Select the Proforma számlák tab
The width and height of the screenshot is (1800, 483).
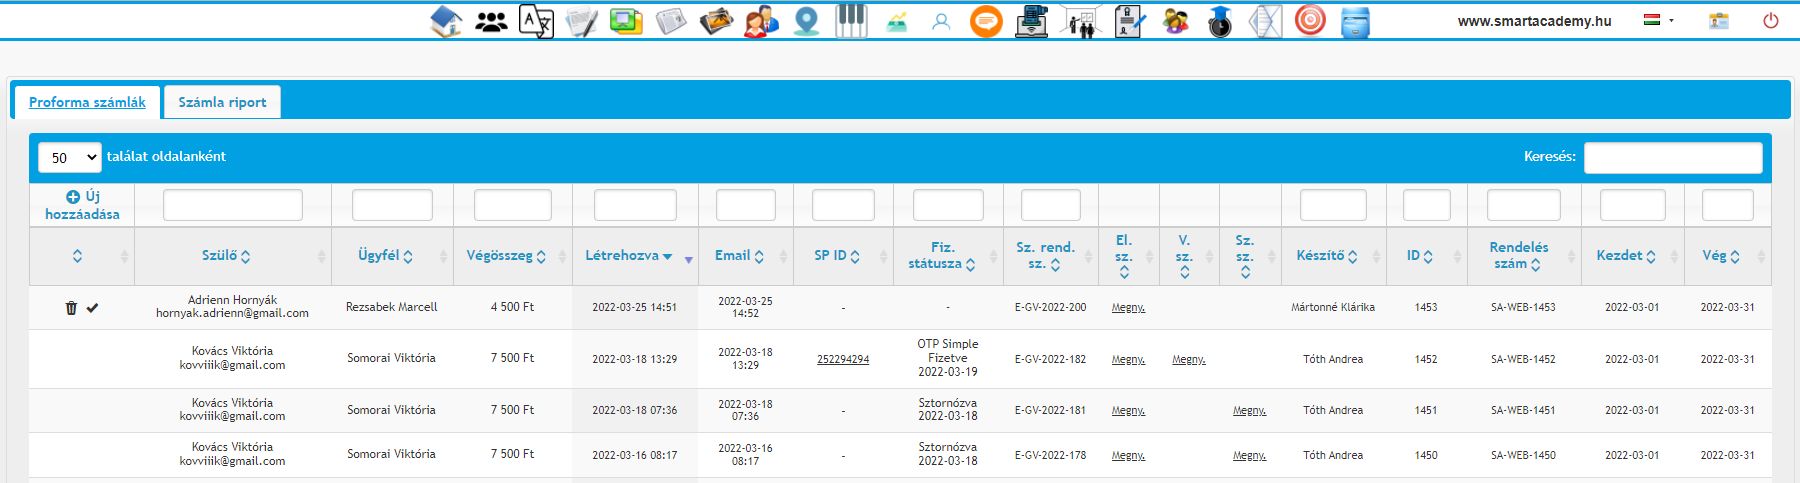(x=87, y=102)
